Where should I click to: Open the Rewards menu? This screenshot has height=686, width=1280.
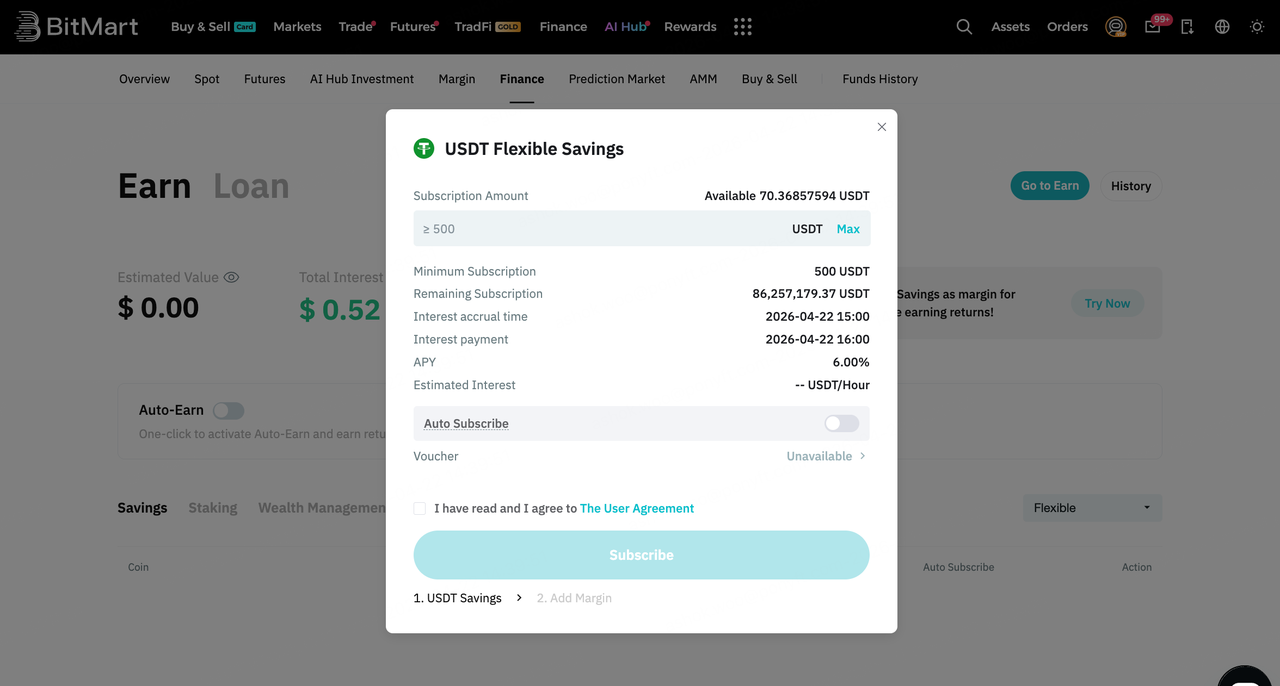[x=690, y=27]
